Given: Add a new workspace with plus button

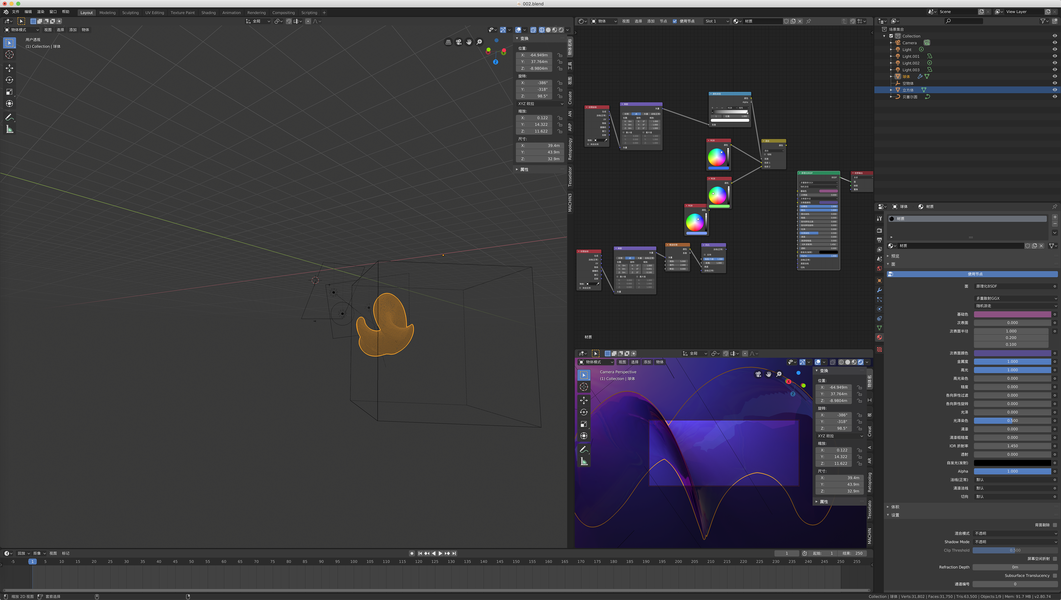Looking at the screenshot, I should click(x=324, y=12).
